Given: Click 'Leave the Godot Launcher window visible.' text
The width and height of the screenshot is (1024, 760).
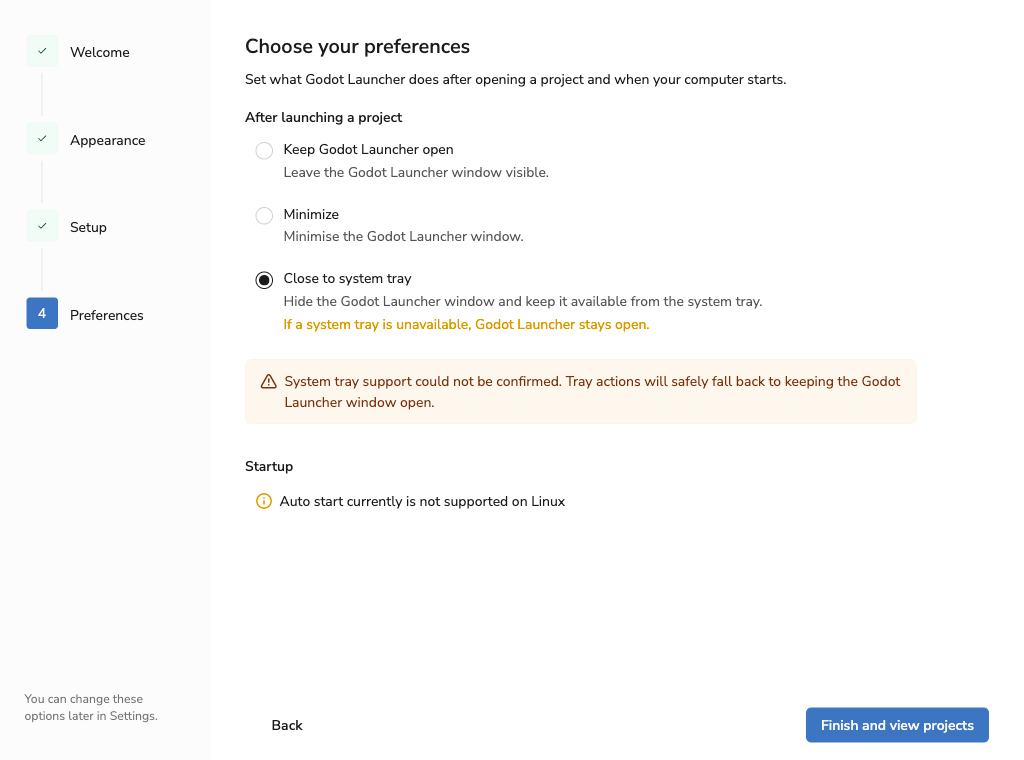Looking at the screenshot, I should 416,172.
